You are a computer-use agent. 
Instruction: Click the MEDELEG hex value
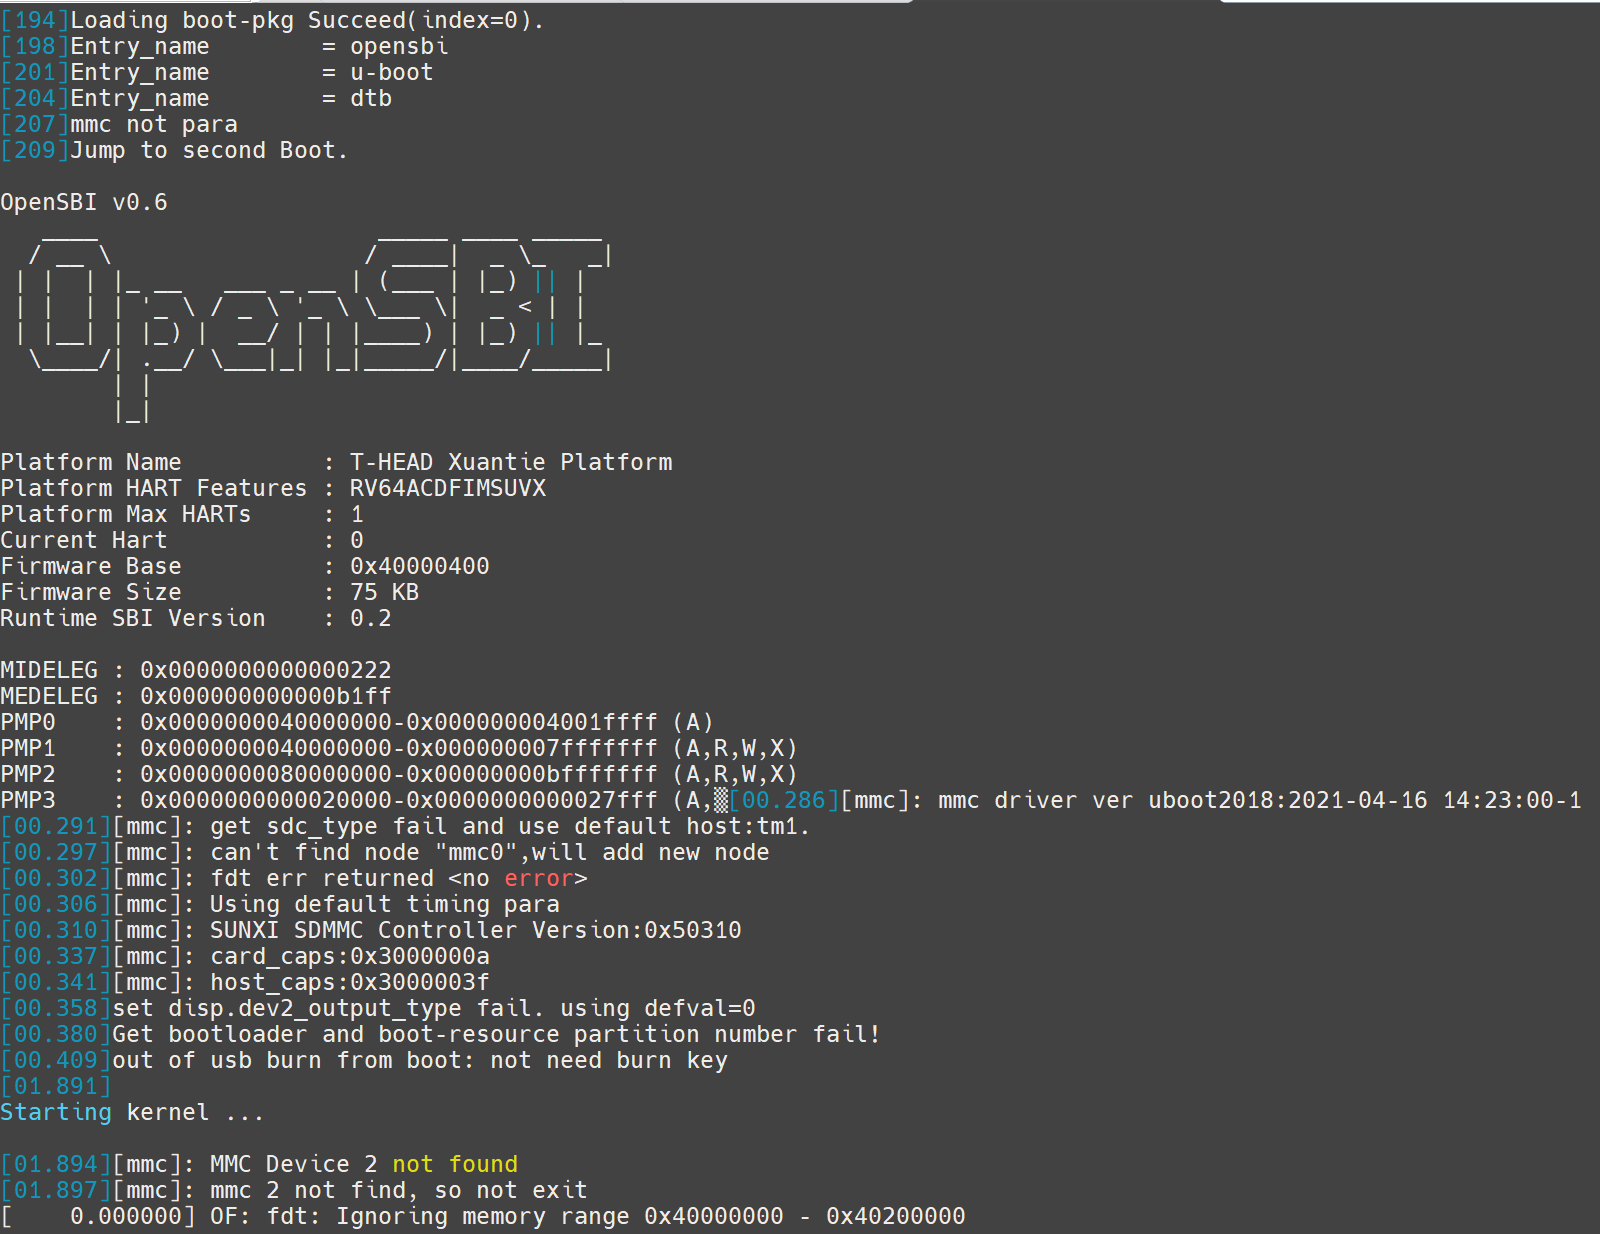pos(266,697)
